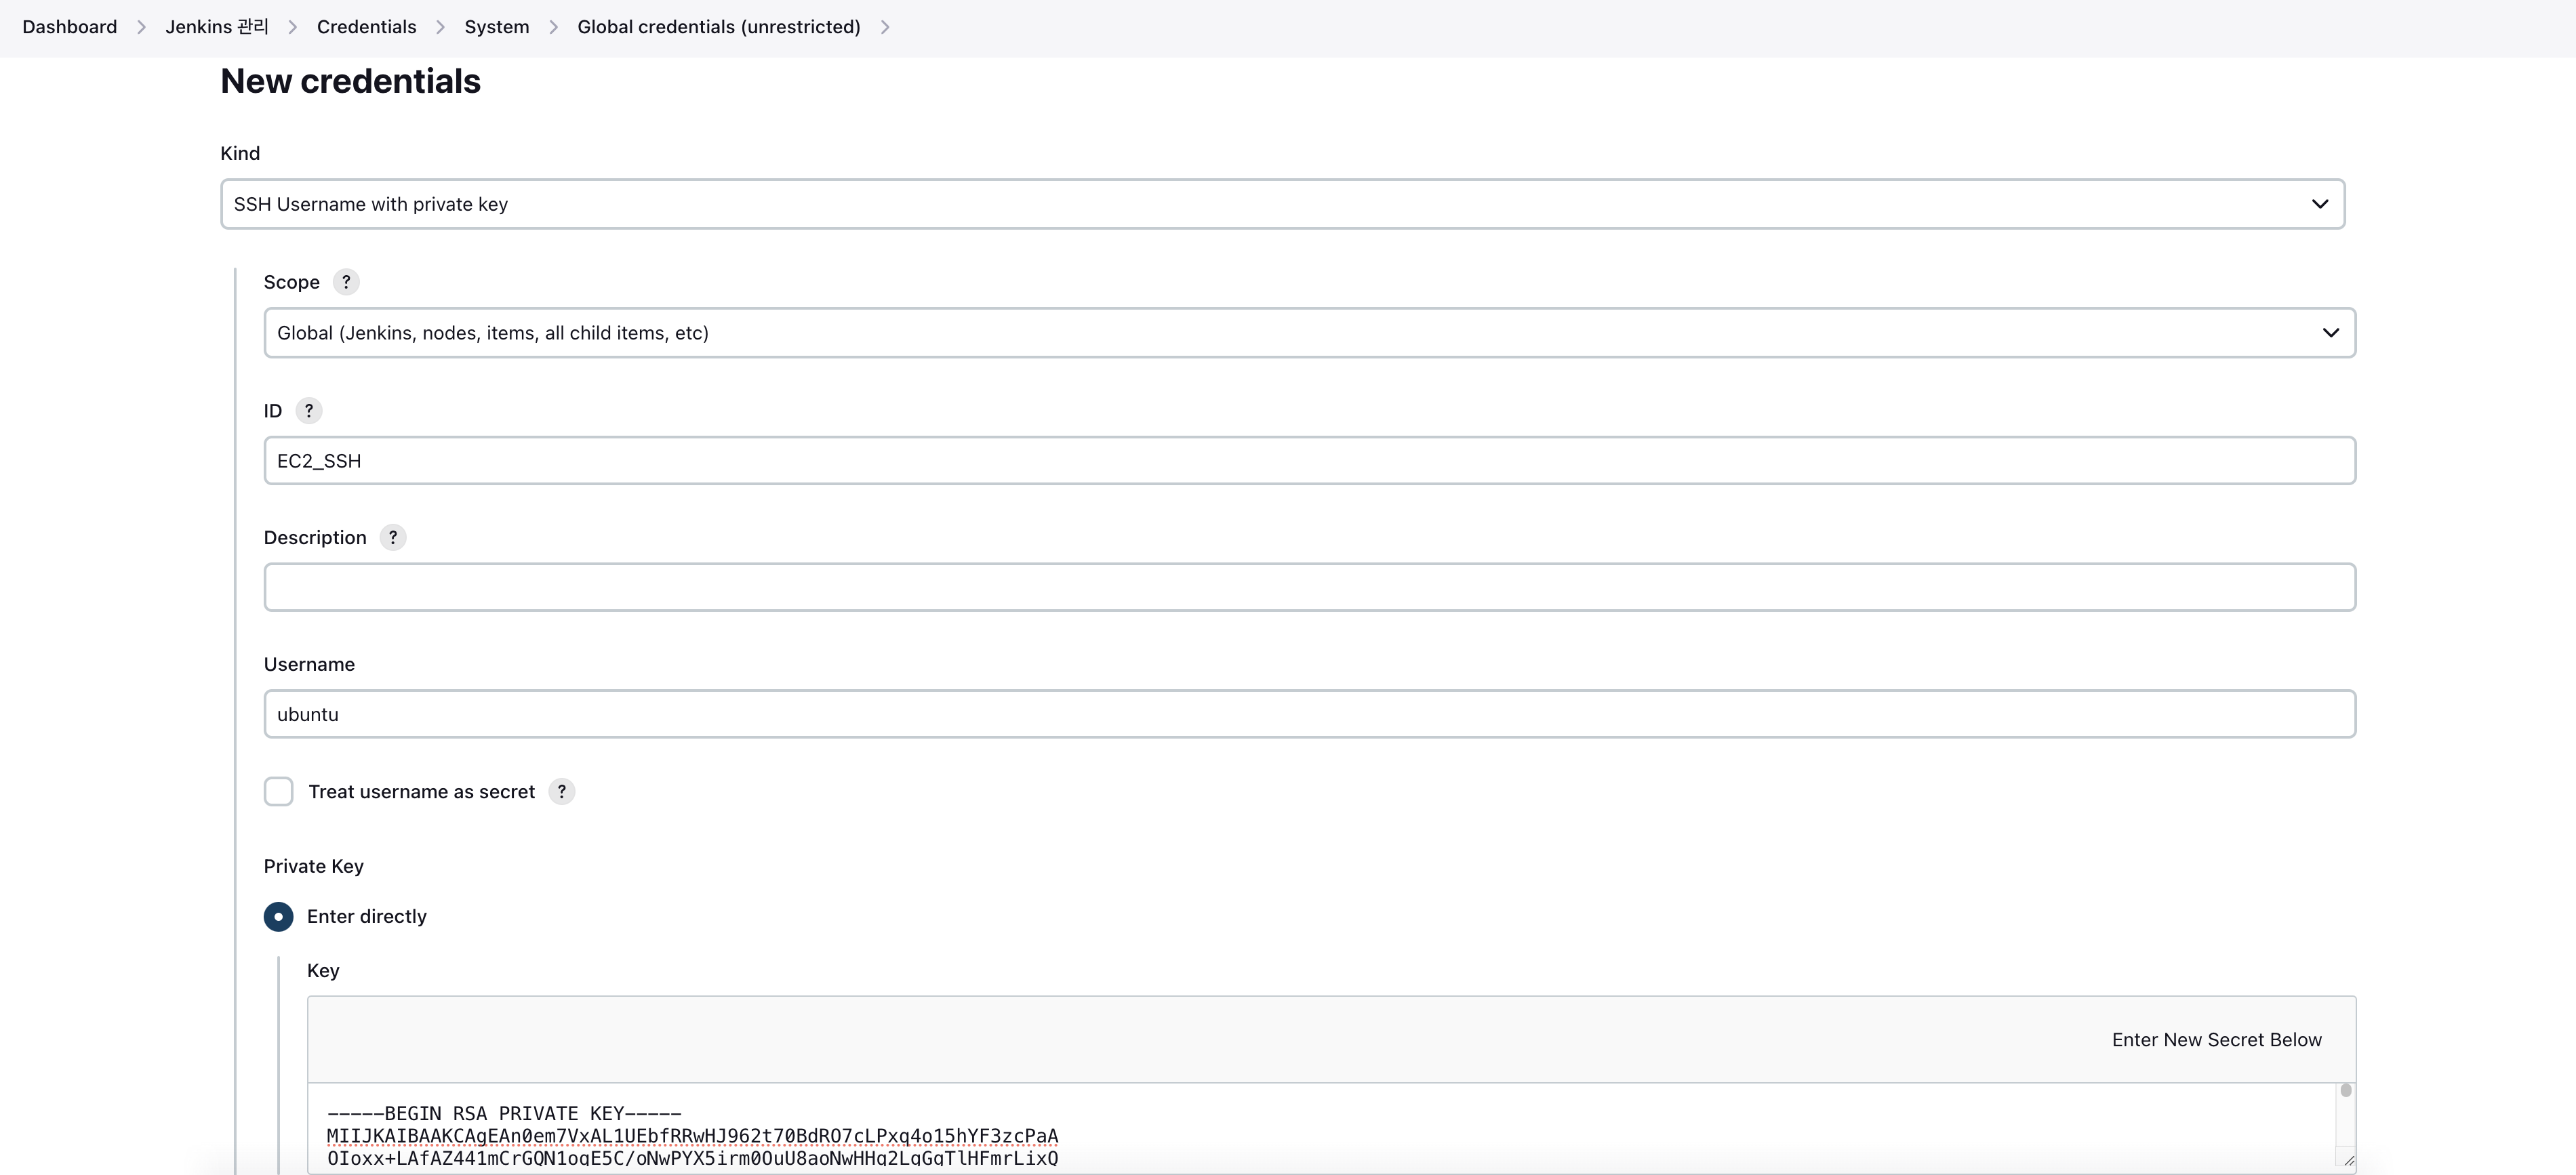2576x1175 pixels.
Task: Click help icon beside Treat username as secret
Action: [562, 792]
